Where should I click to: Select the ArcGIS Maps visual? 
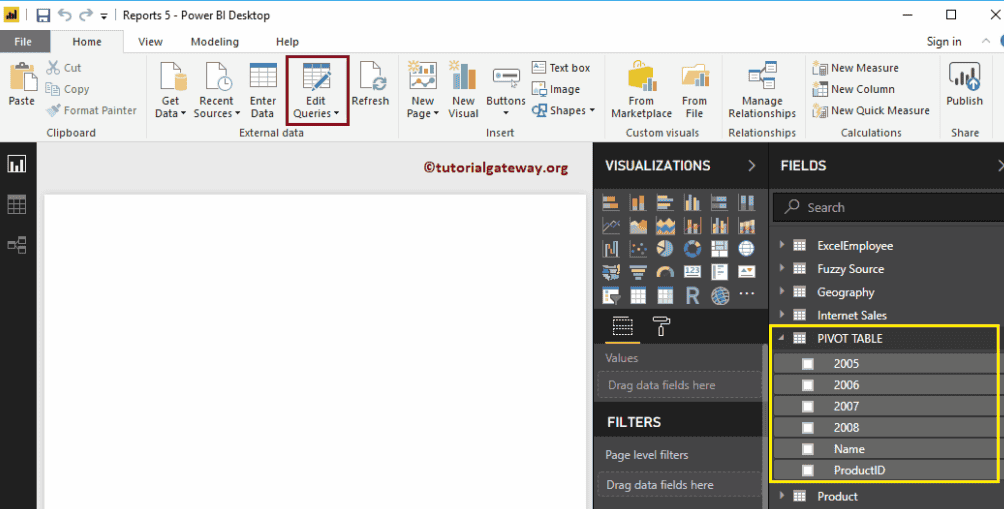[719, 295]
